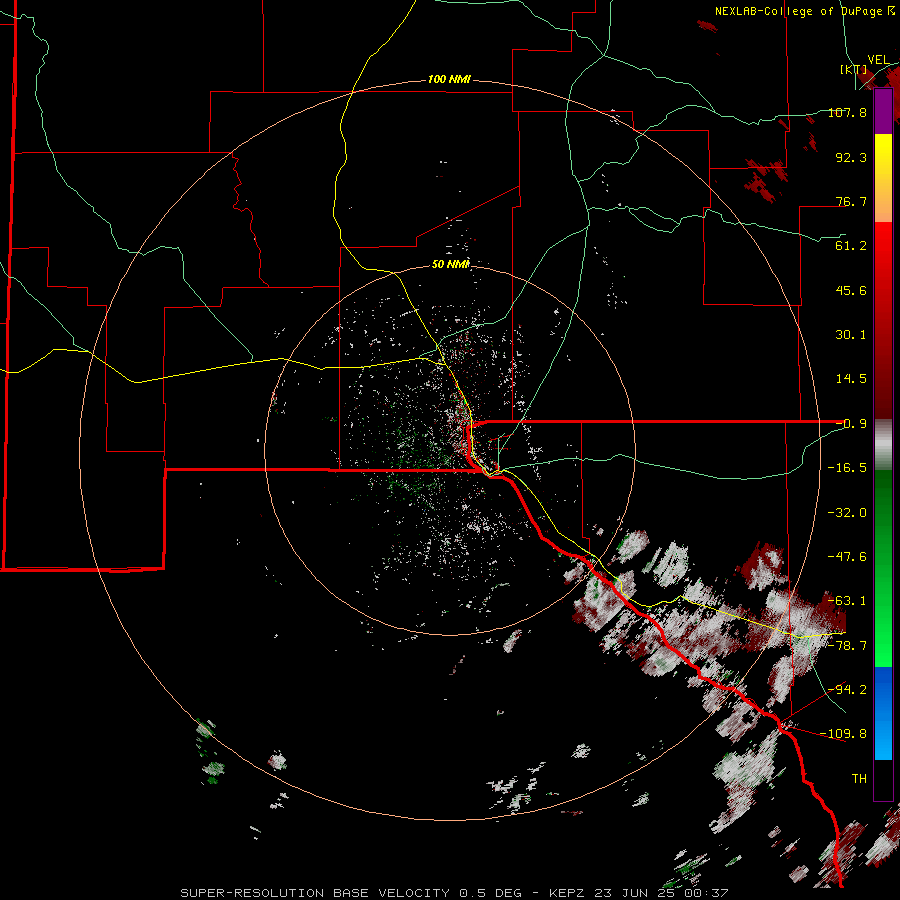Click the 100 NMI range ring label
The image size is (900, 900).
pos(449,79)
